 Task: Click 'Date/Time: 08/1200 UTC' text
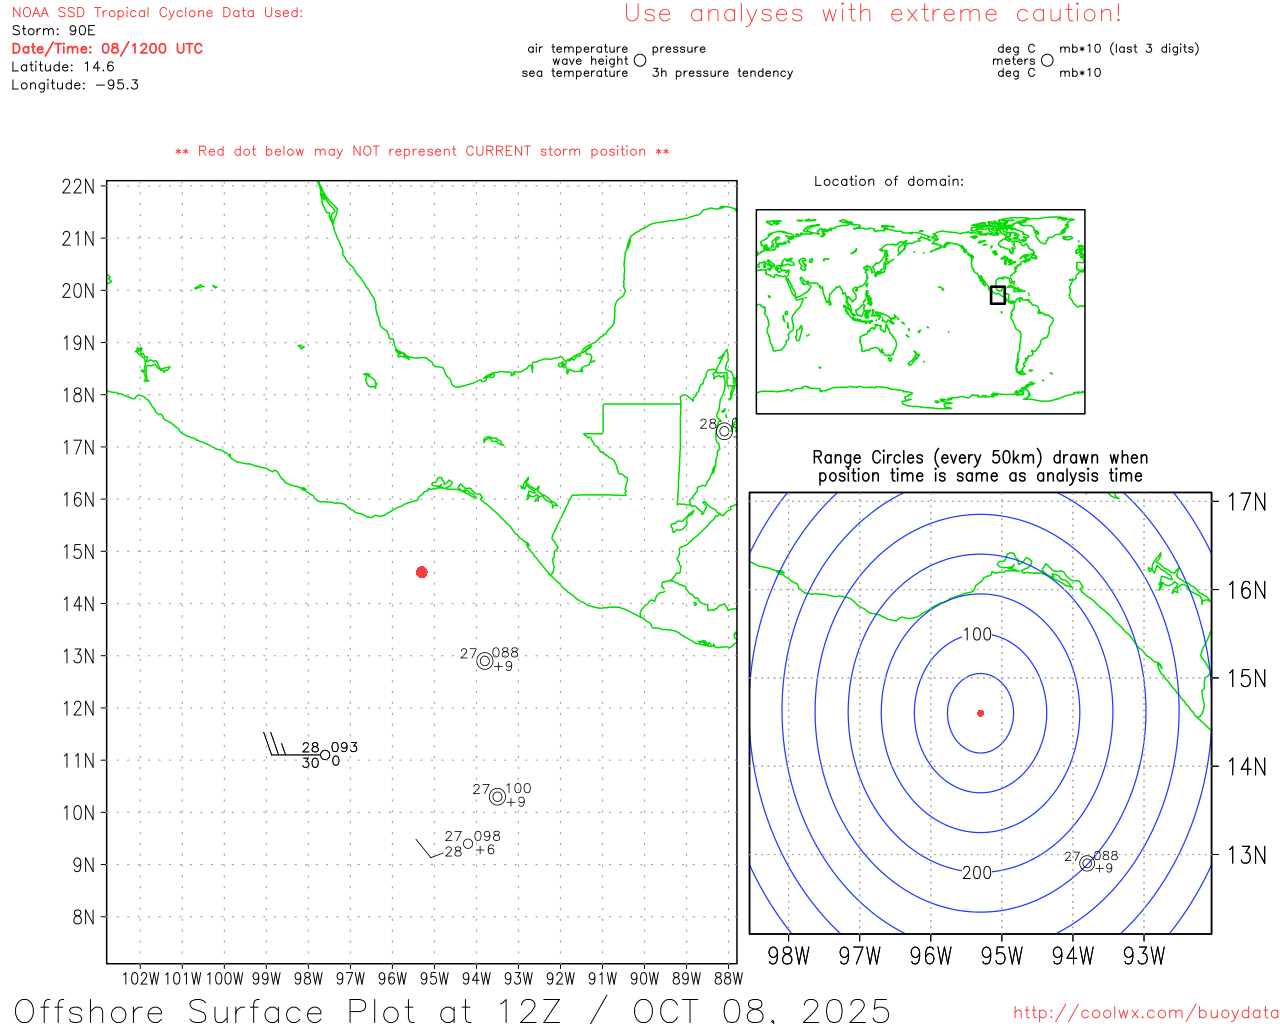coord(107,49)
